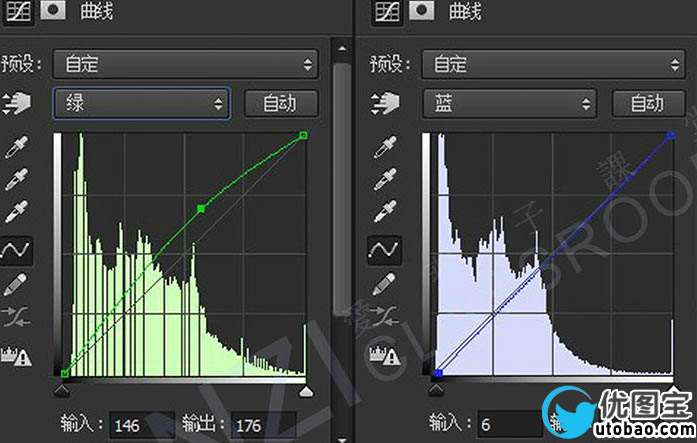The height and width of the screenshot is (443, 697).
Task: Pick white point eyedropper in blue curves panel
Action: click(x=385, y=211)
